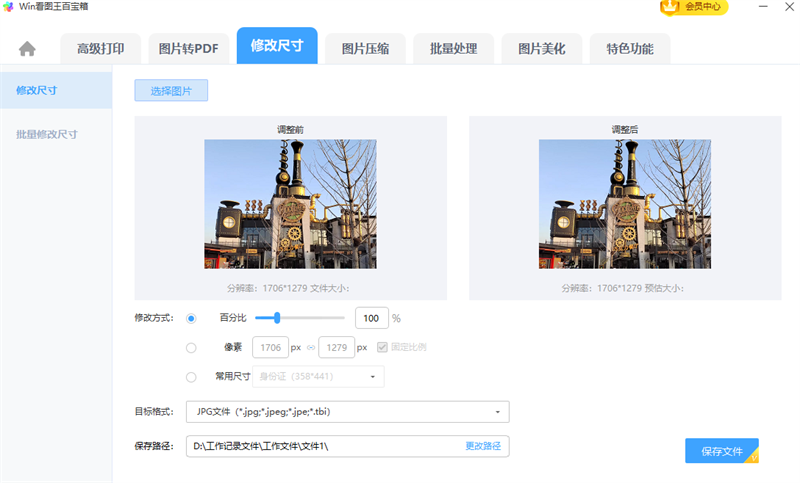
Task: Click the 选择图片 button
Action: click(x=171, y=91)
